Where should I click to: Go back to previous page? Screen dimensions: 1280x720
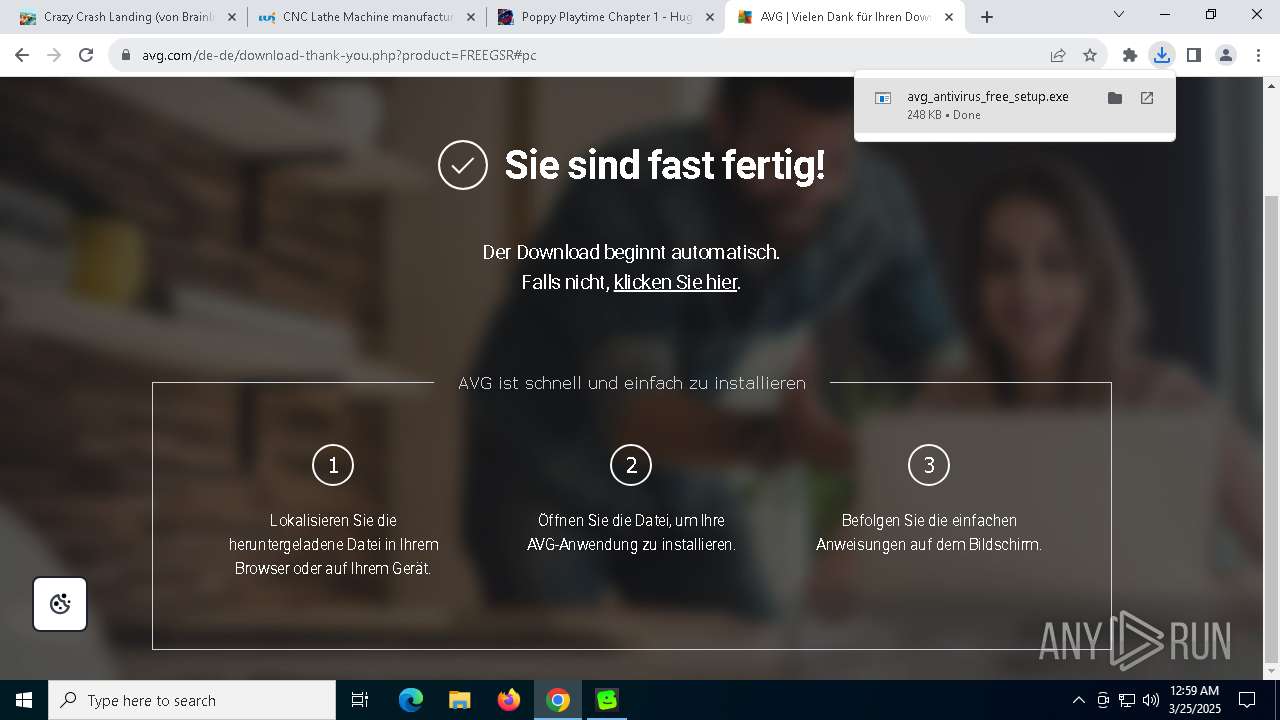(x=22, y=55)
